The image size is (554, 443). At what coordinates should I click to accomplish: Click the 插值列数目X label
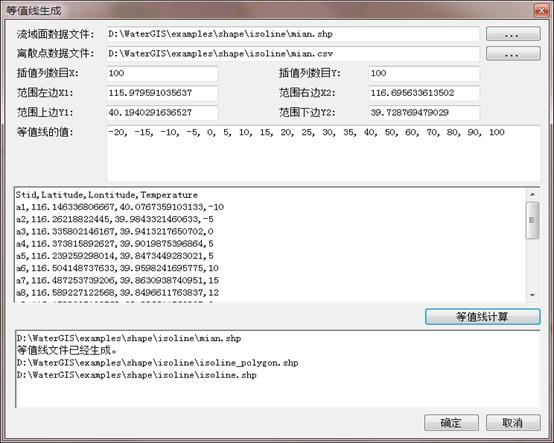(47, 73)
